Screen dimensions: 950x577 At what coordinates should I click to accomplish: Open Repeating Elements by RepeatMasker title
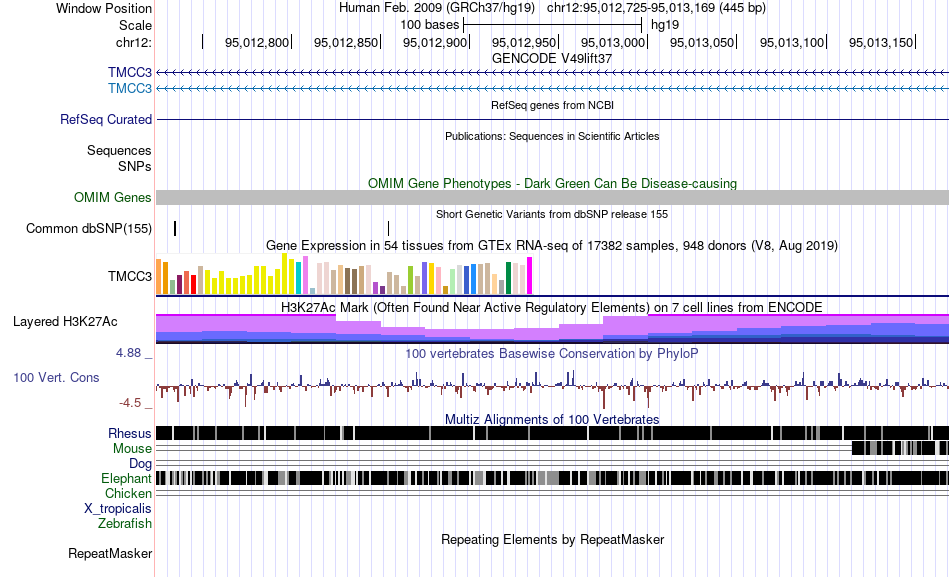553,539
